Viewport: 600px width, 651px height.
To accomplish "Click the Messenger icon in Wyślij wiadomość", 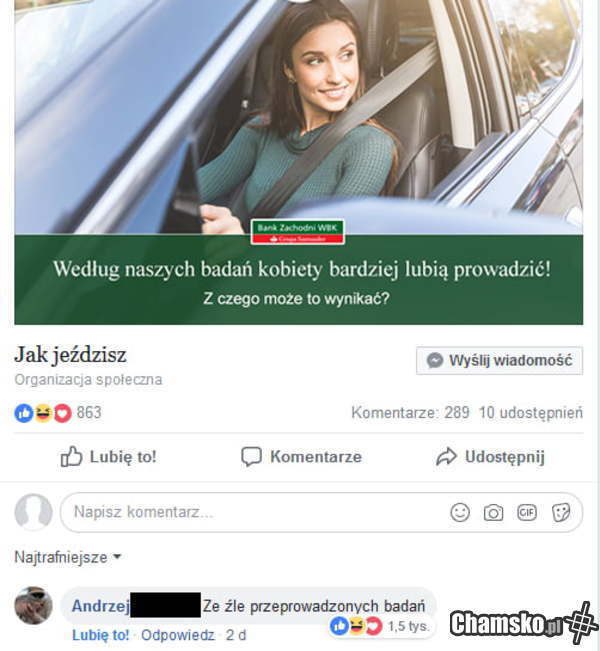I will click(435, 360).
